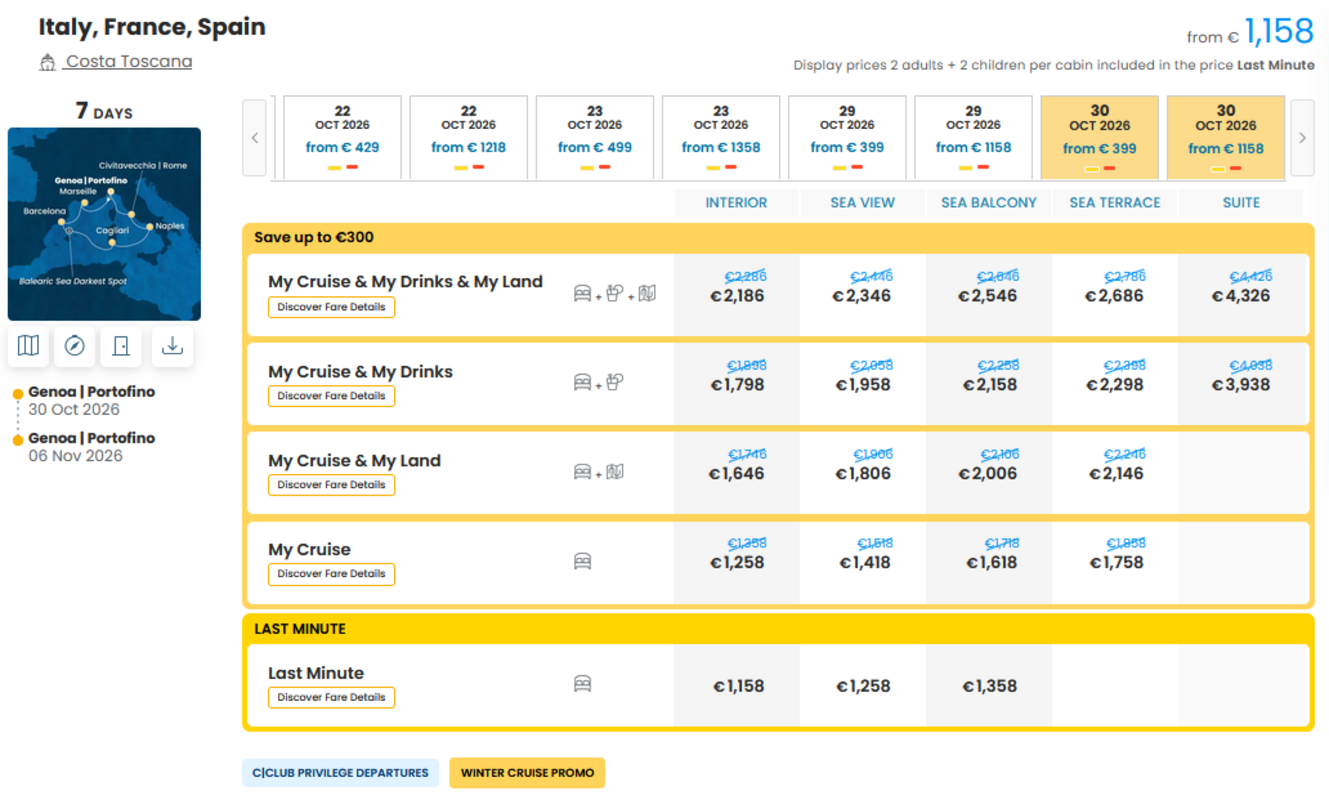Select the 23 Oct 2026 departure from €499

pyautogui.click(x=595, y=138)
